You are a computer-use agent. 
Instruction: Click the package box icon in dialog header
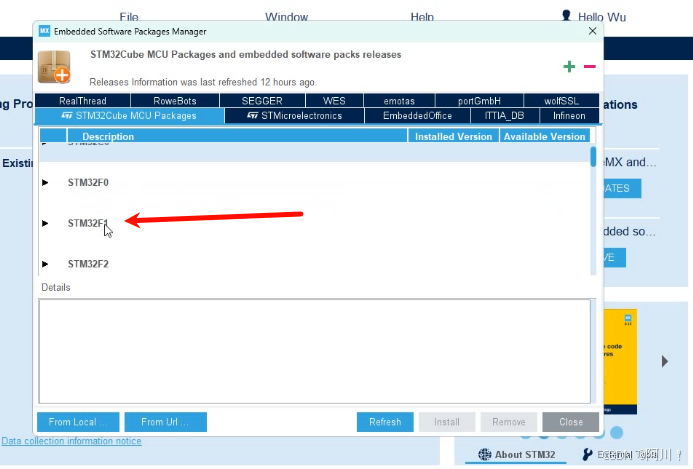click(x=54, y=67)
